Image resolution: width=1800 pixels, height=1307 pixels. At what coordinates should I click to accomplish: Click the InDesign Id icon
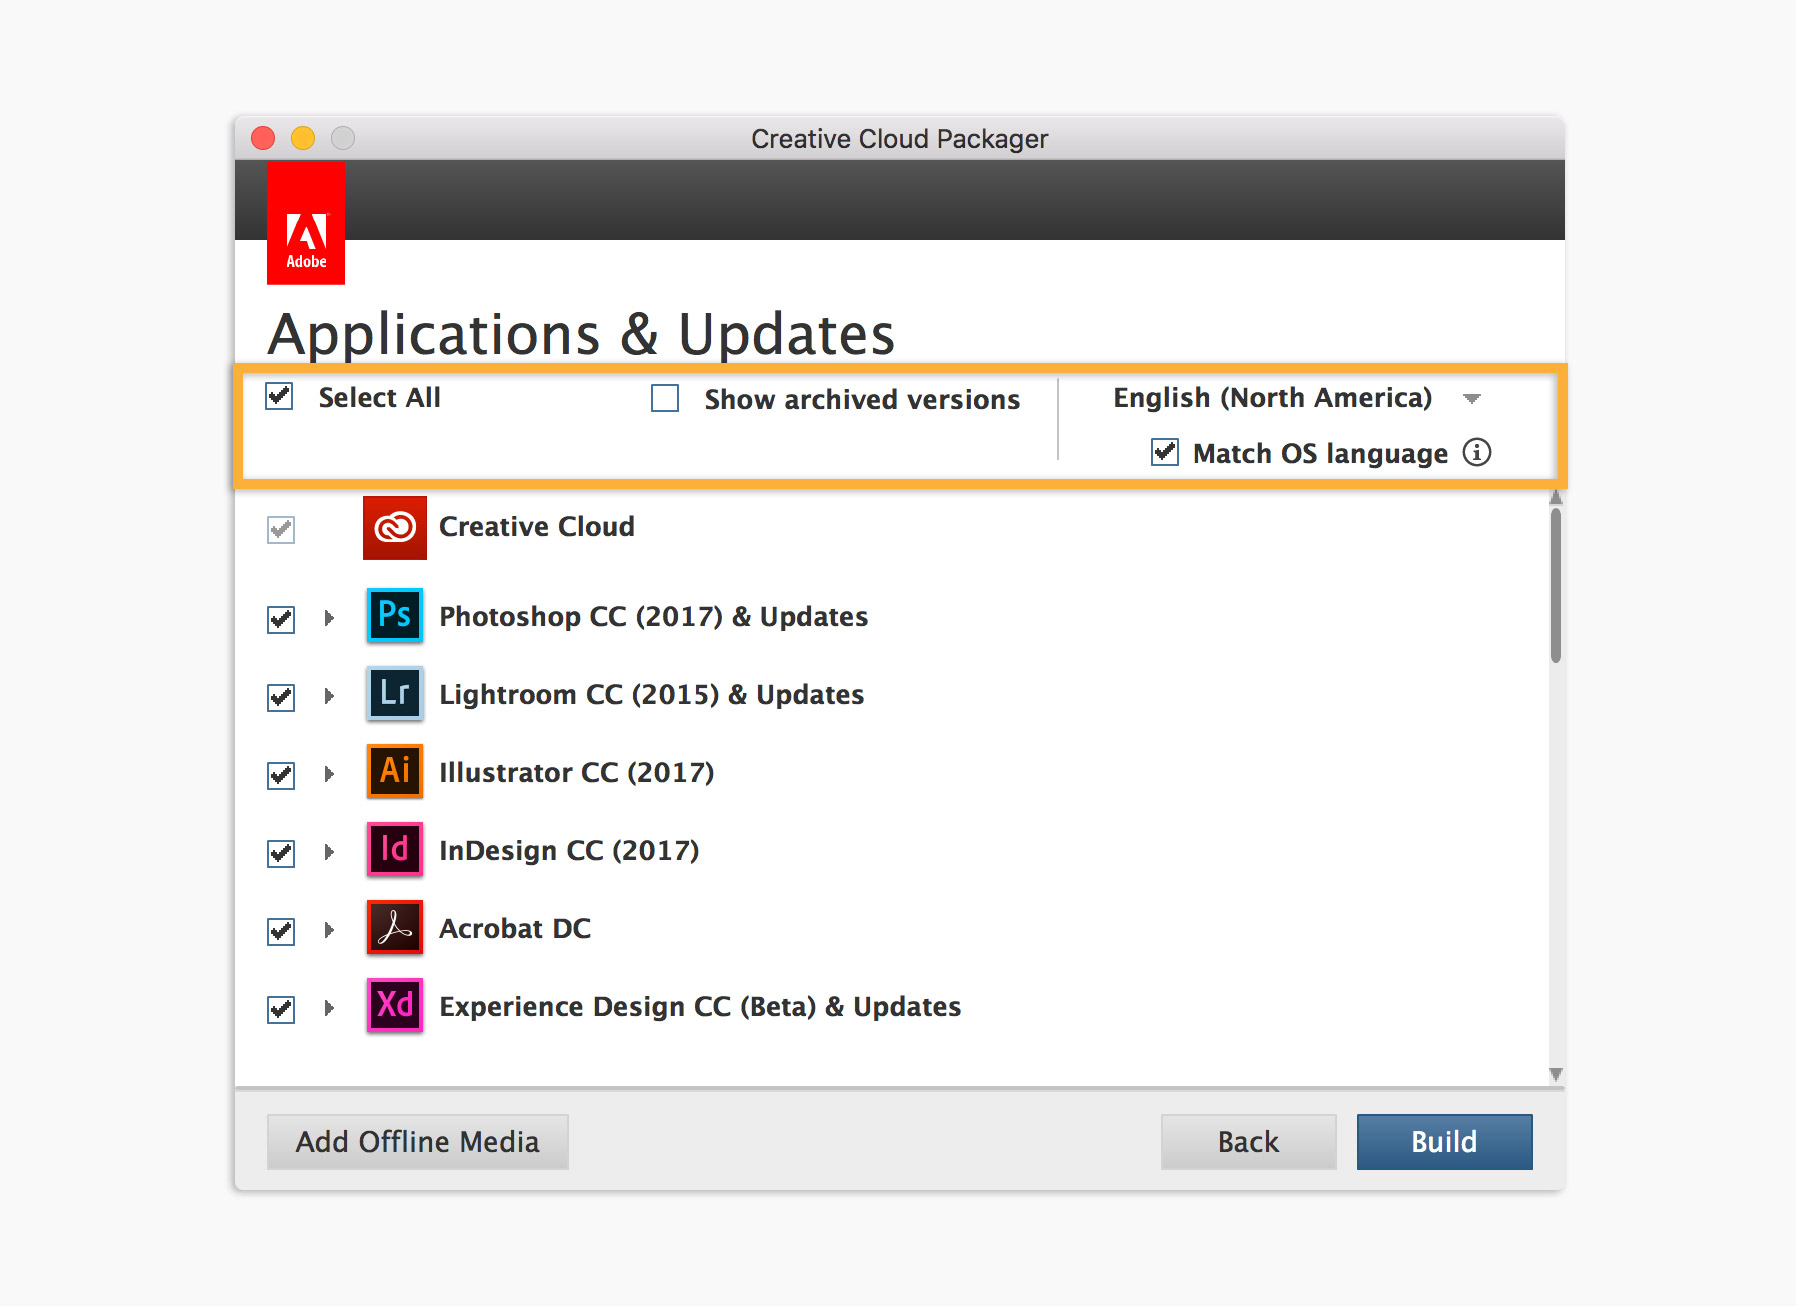(395, 849)
